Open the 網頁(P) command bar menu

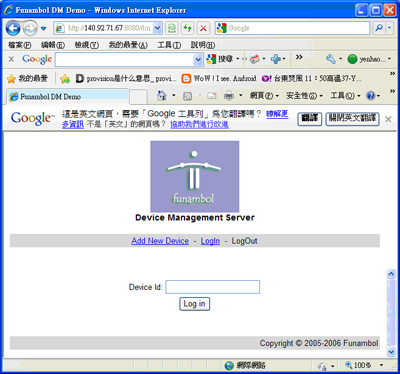pos(264,96)
